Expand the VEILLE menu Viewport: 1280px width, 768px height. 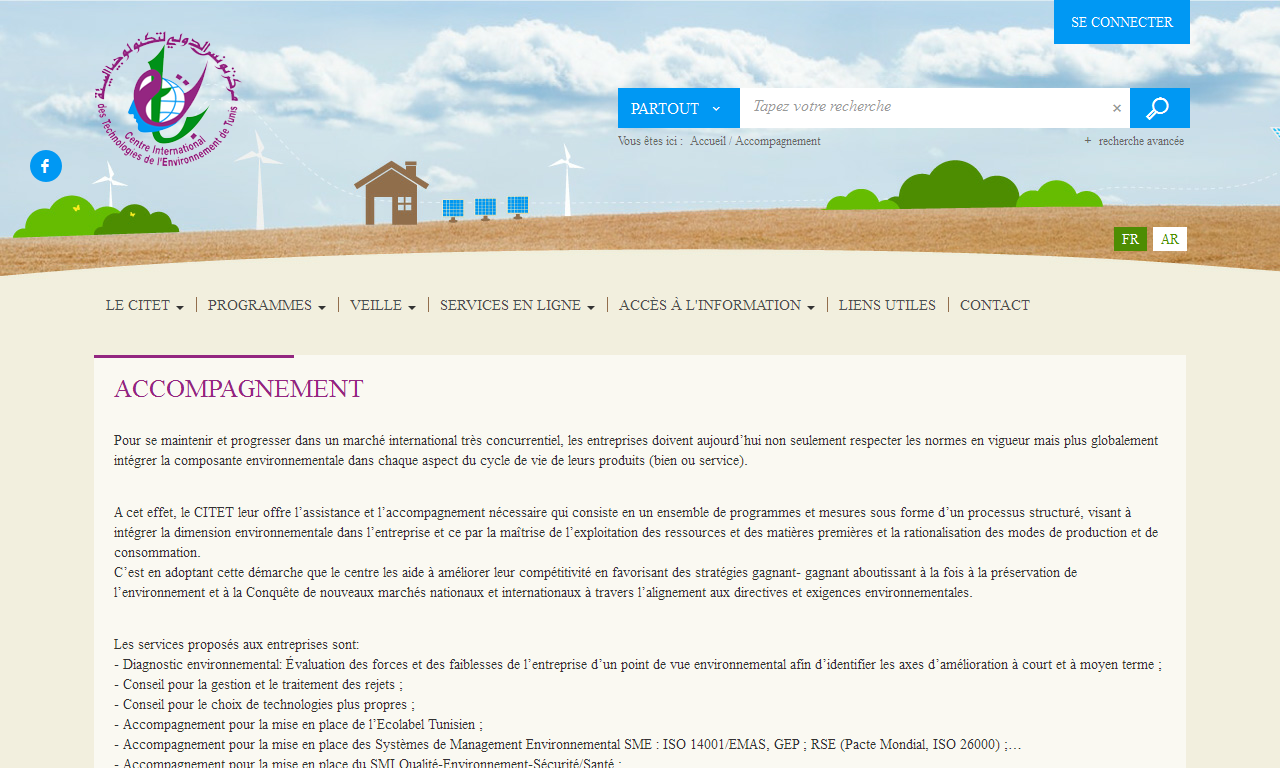click(x=383, y=305)
